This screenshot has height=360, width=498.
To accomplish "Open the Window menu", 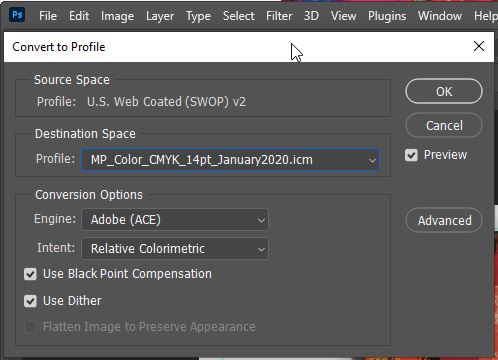I will [x=440, y=16].
